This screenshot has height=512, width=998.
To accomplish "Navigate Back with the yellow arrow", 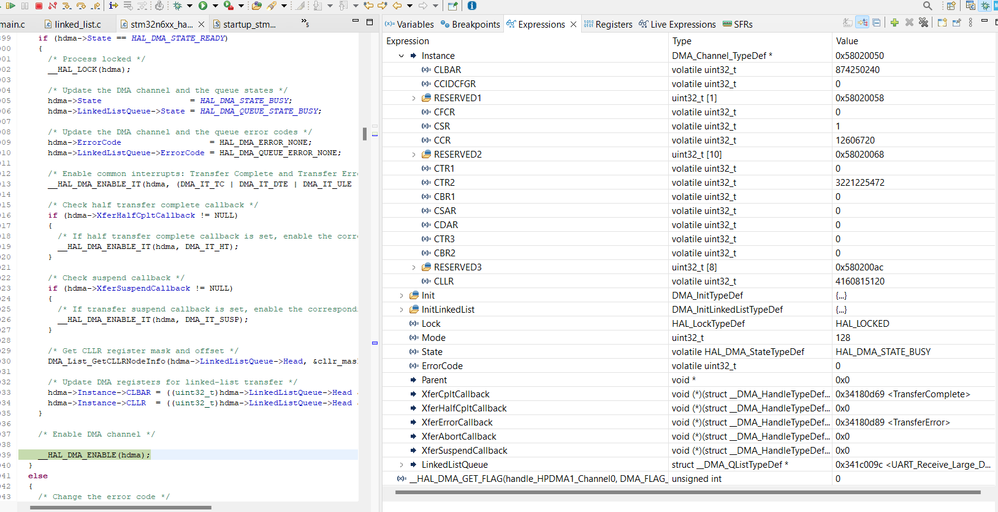I will pyautogui.click(x=397, y=6).
